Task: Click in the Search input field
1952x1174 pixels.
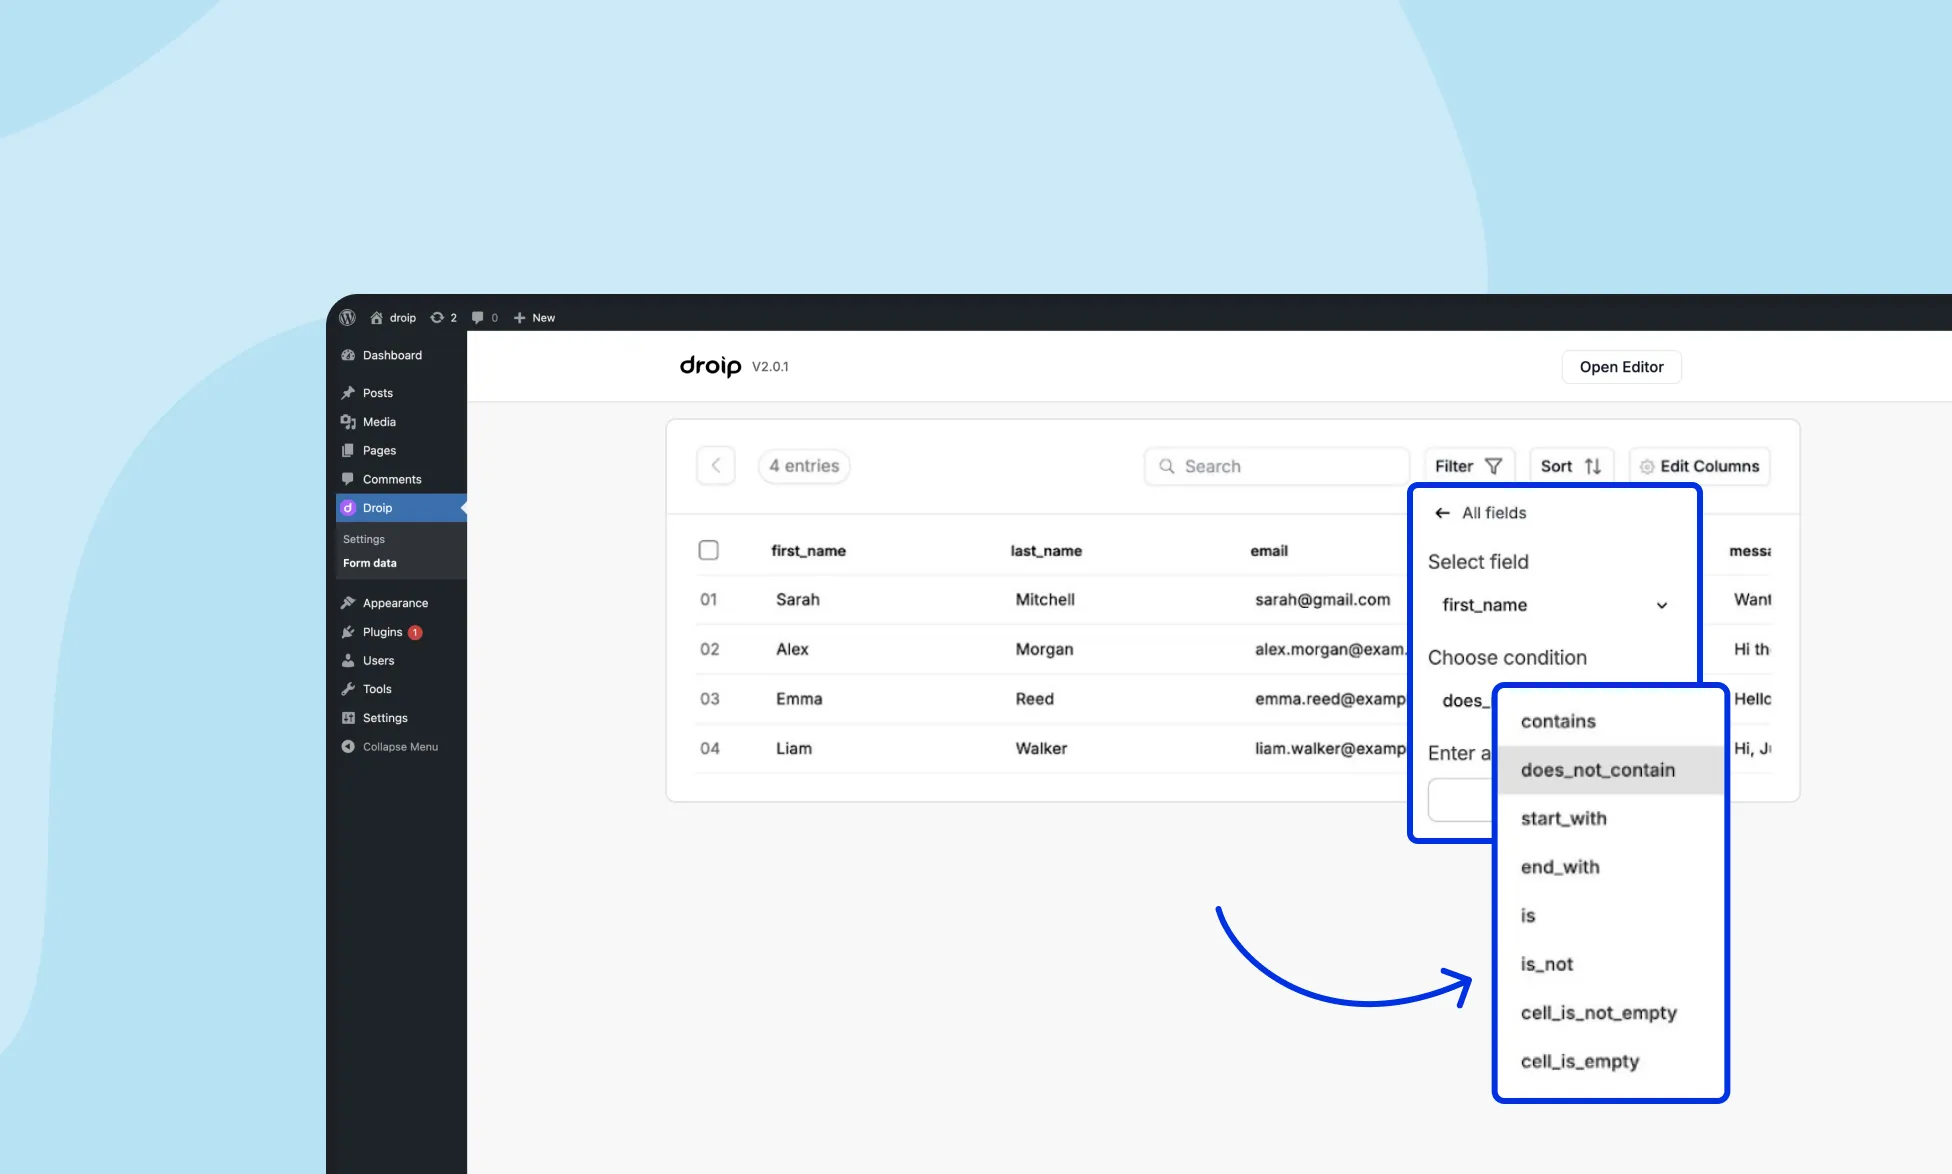Action: coord(1277,466)
